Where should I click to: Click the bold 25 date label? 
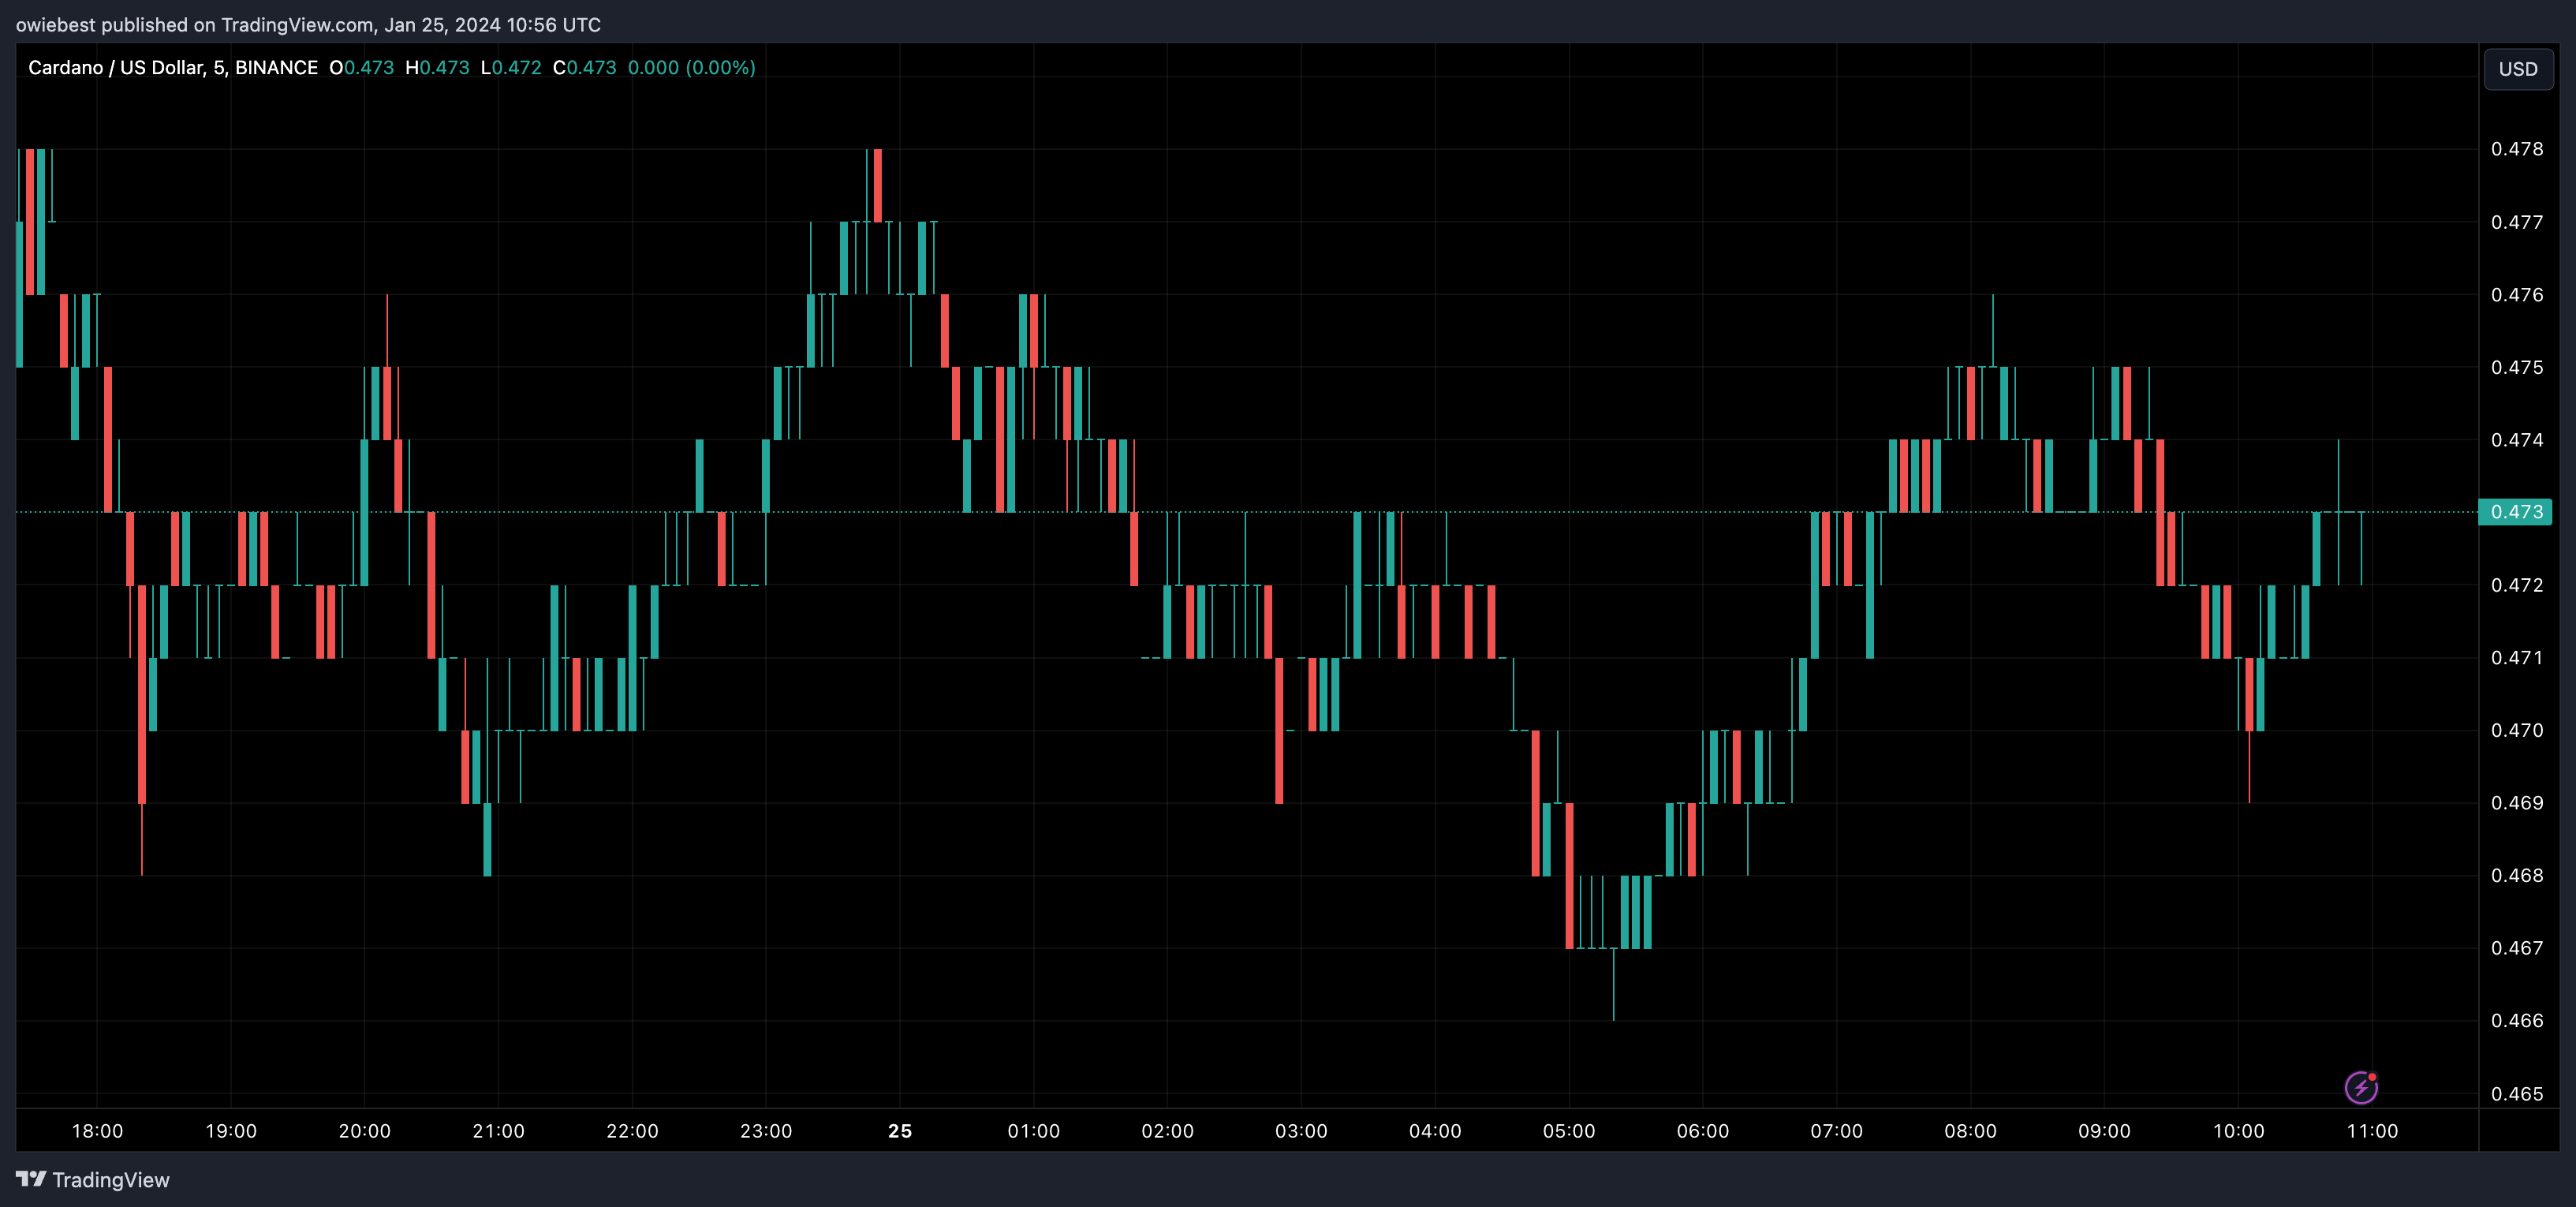[x=900, y=1131]
